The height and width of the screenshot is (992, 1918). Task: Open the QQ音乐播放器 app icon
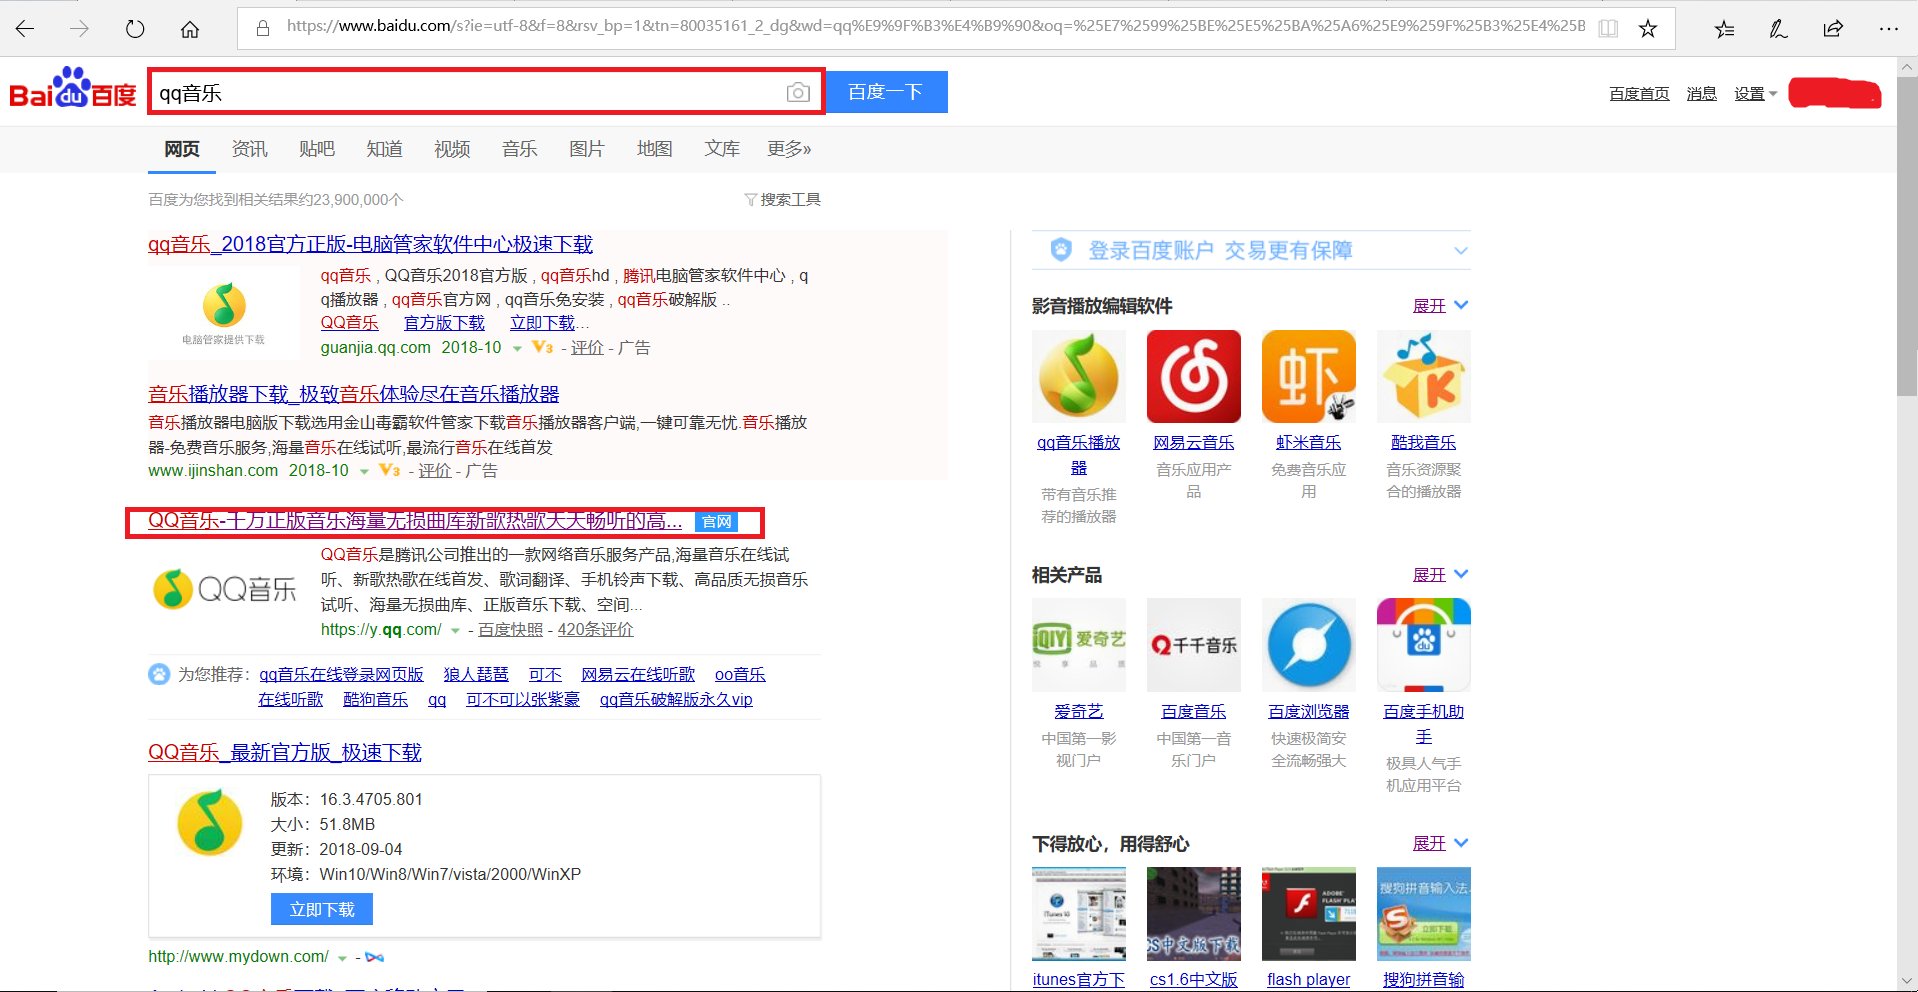(x=1078, y=377)
